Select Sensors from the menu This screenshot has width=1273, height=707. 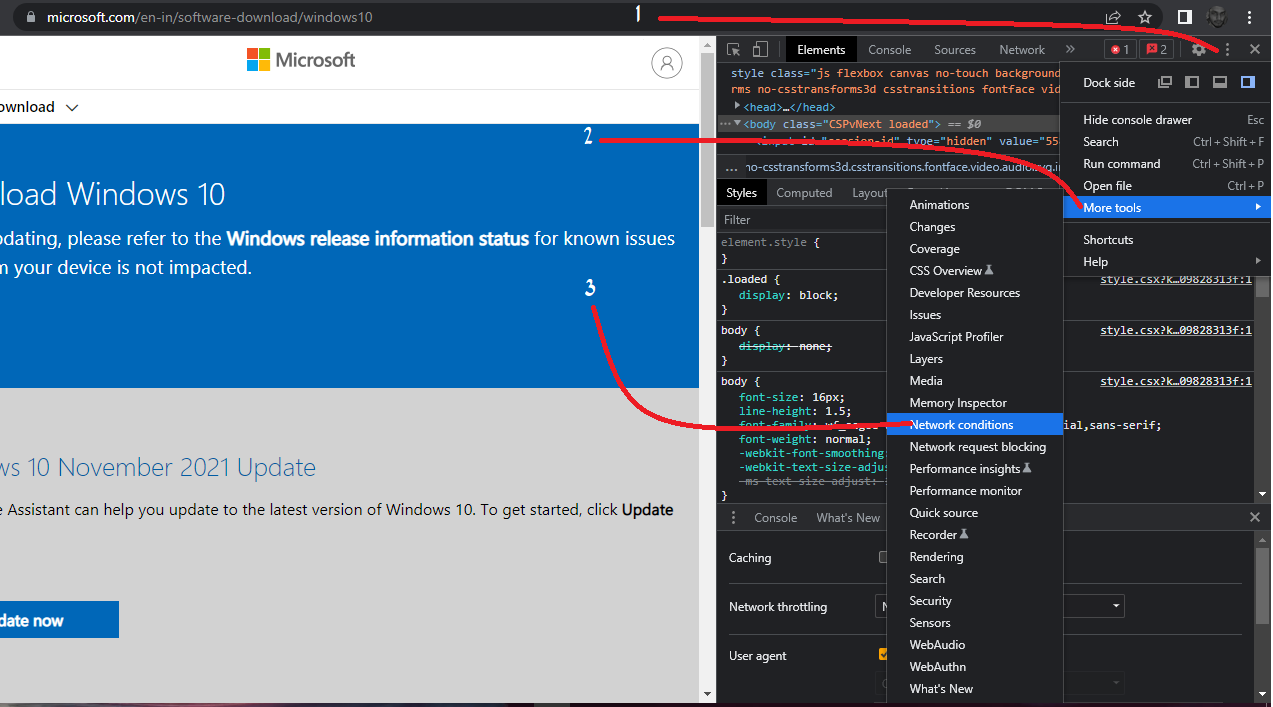[974, 623]
